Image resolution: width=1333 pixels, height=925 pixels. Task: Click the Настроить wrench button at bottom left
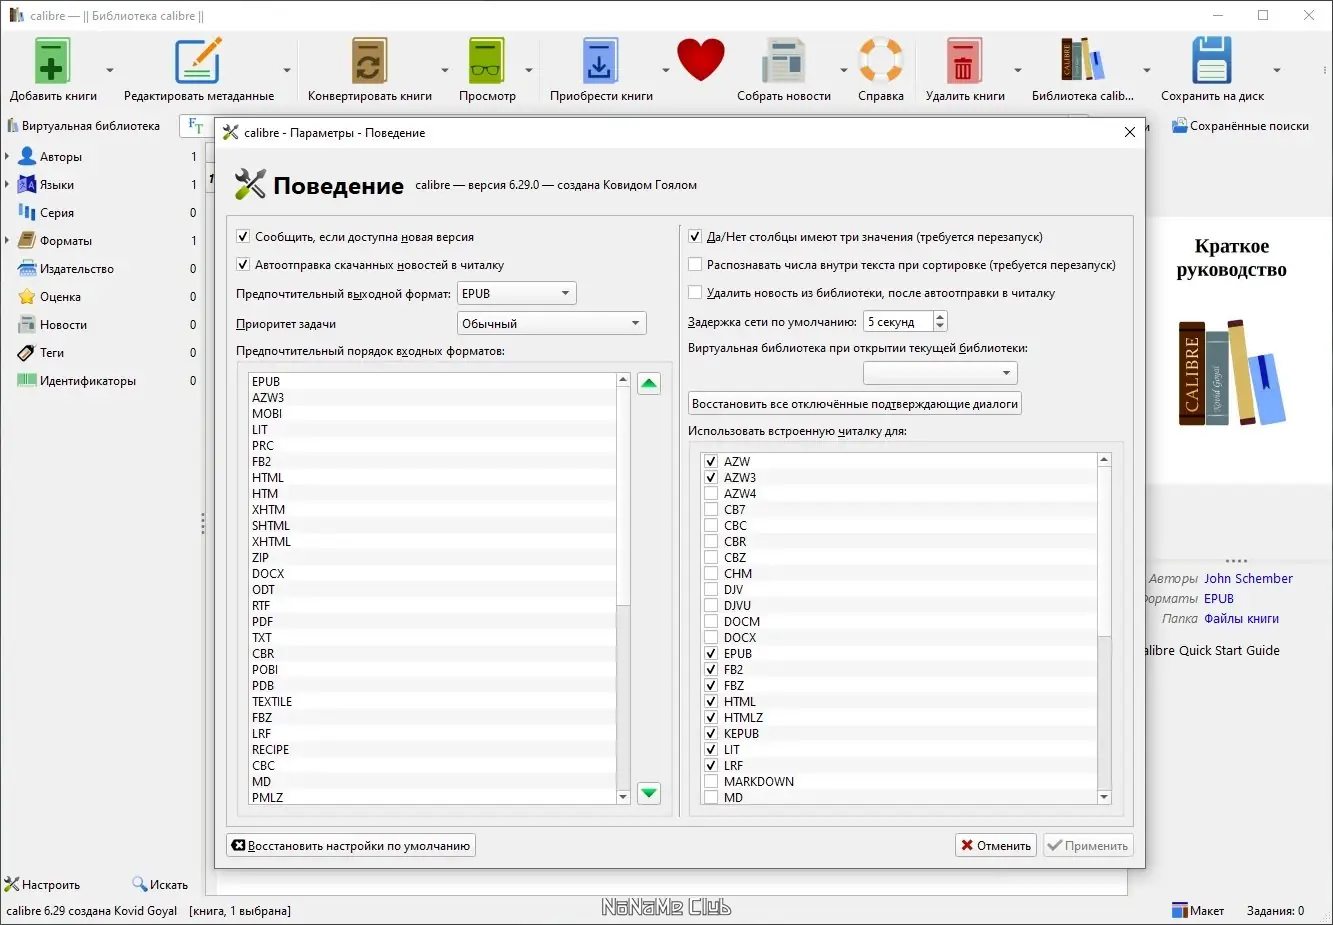(42, 885)
